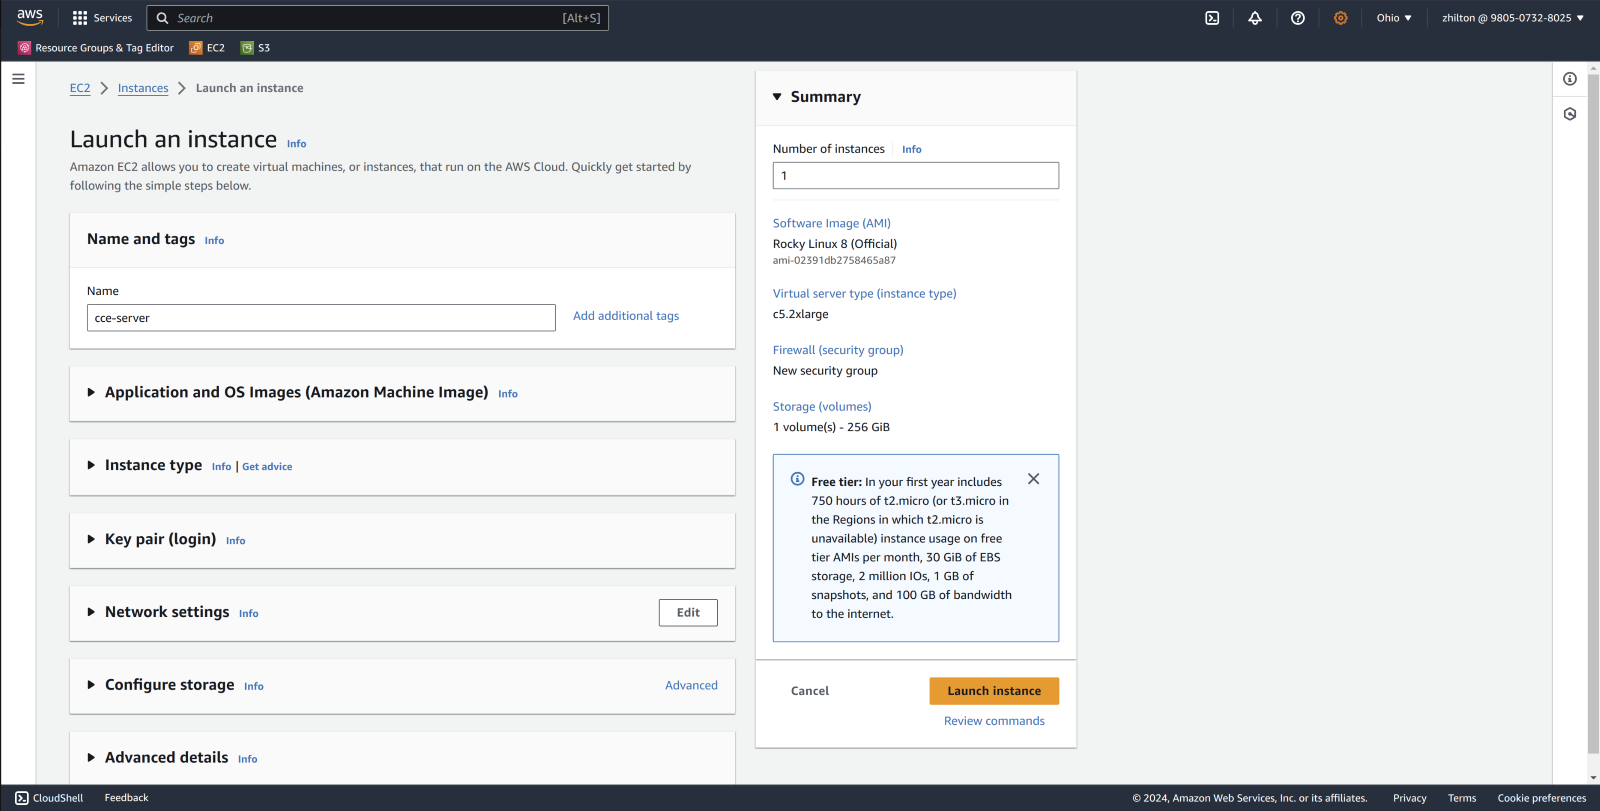1600x811 pixels.
Task: Click the page vertical scrollbar
Action: [x=1593, y=412]
